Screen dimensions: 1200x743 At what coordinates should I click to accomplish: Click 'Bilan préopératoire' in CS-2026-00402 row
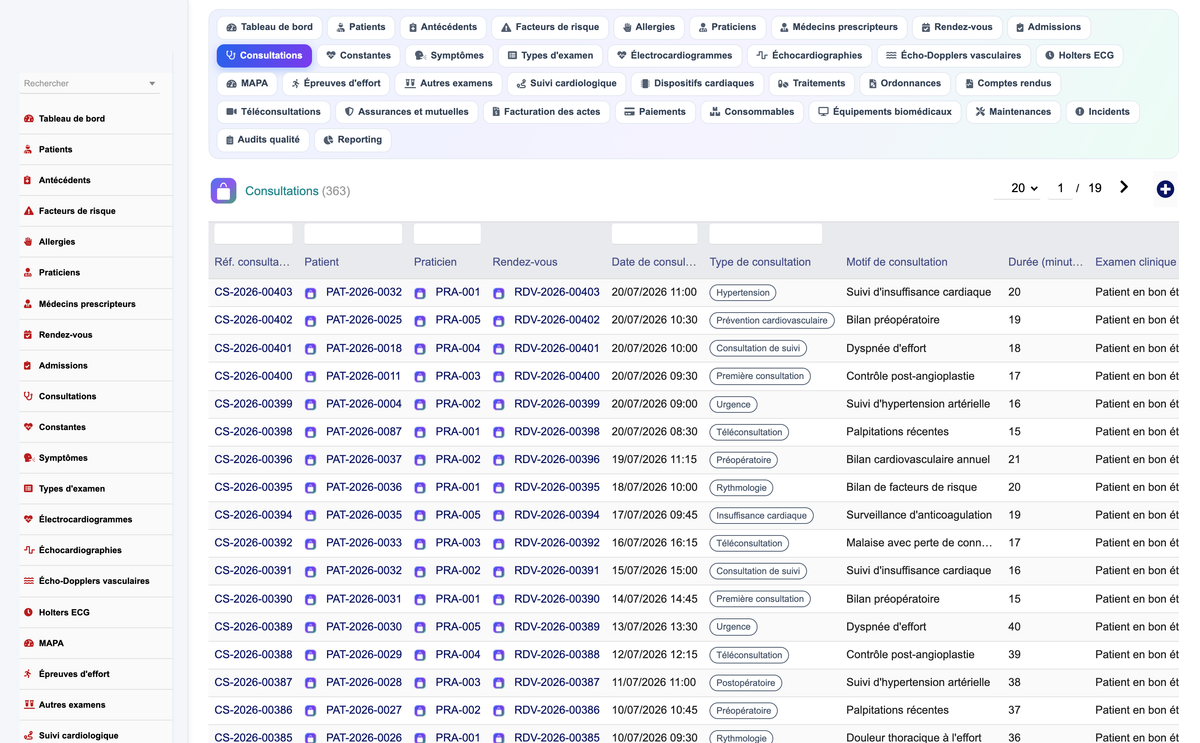coord(893,320)
